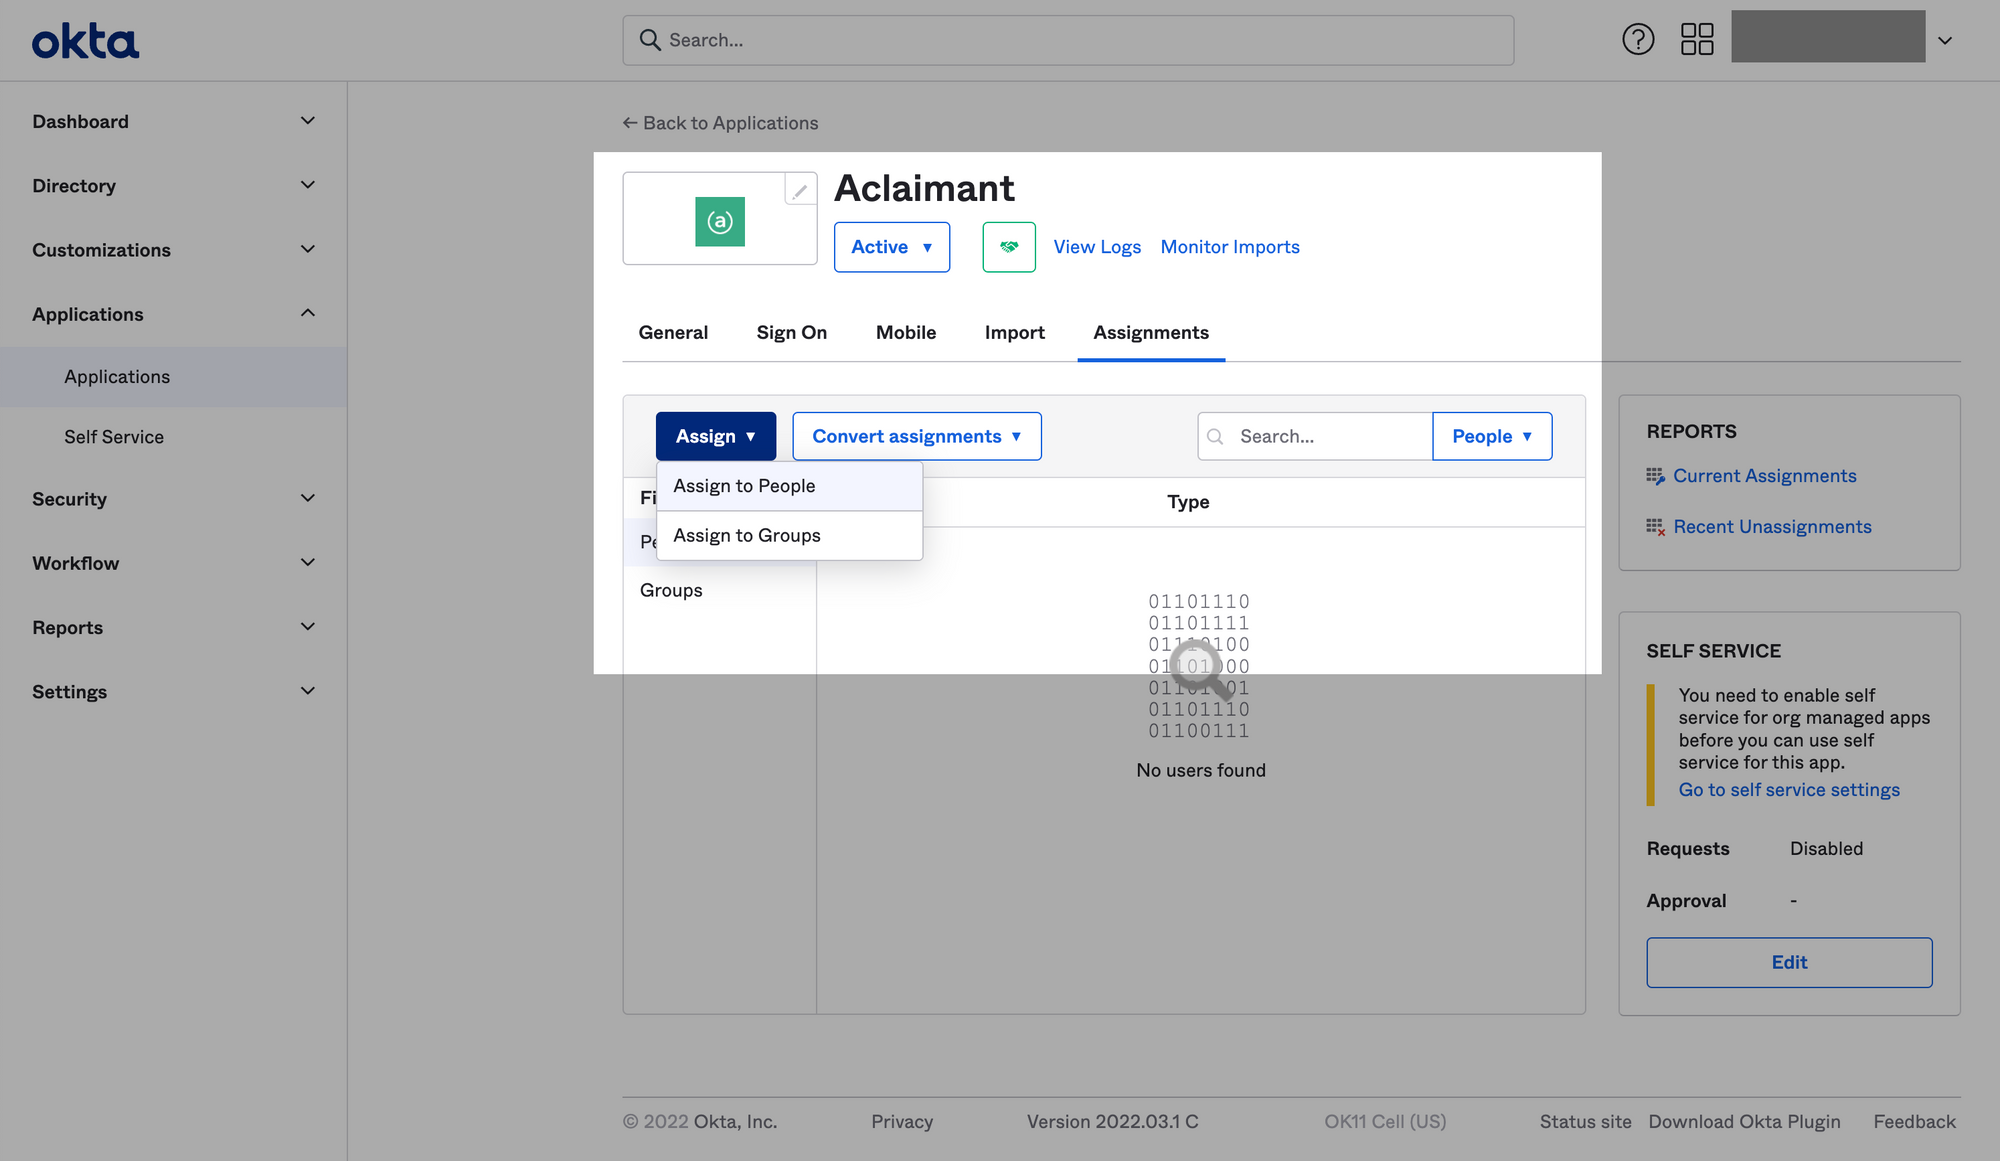Switch to the General tab
The height and width of the screenshot is (1161, 2000).
click(673, 332)
